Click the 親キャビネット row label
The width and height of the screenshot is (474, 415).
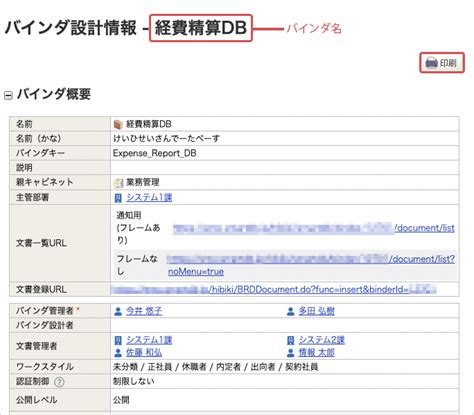pos(44,182)
